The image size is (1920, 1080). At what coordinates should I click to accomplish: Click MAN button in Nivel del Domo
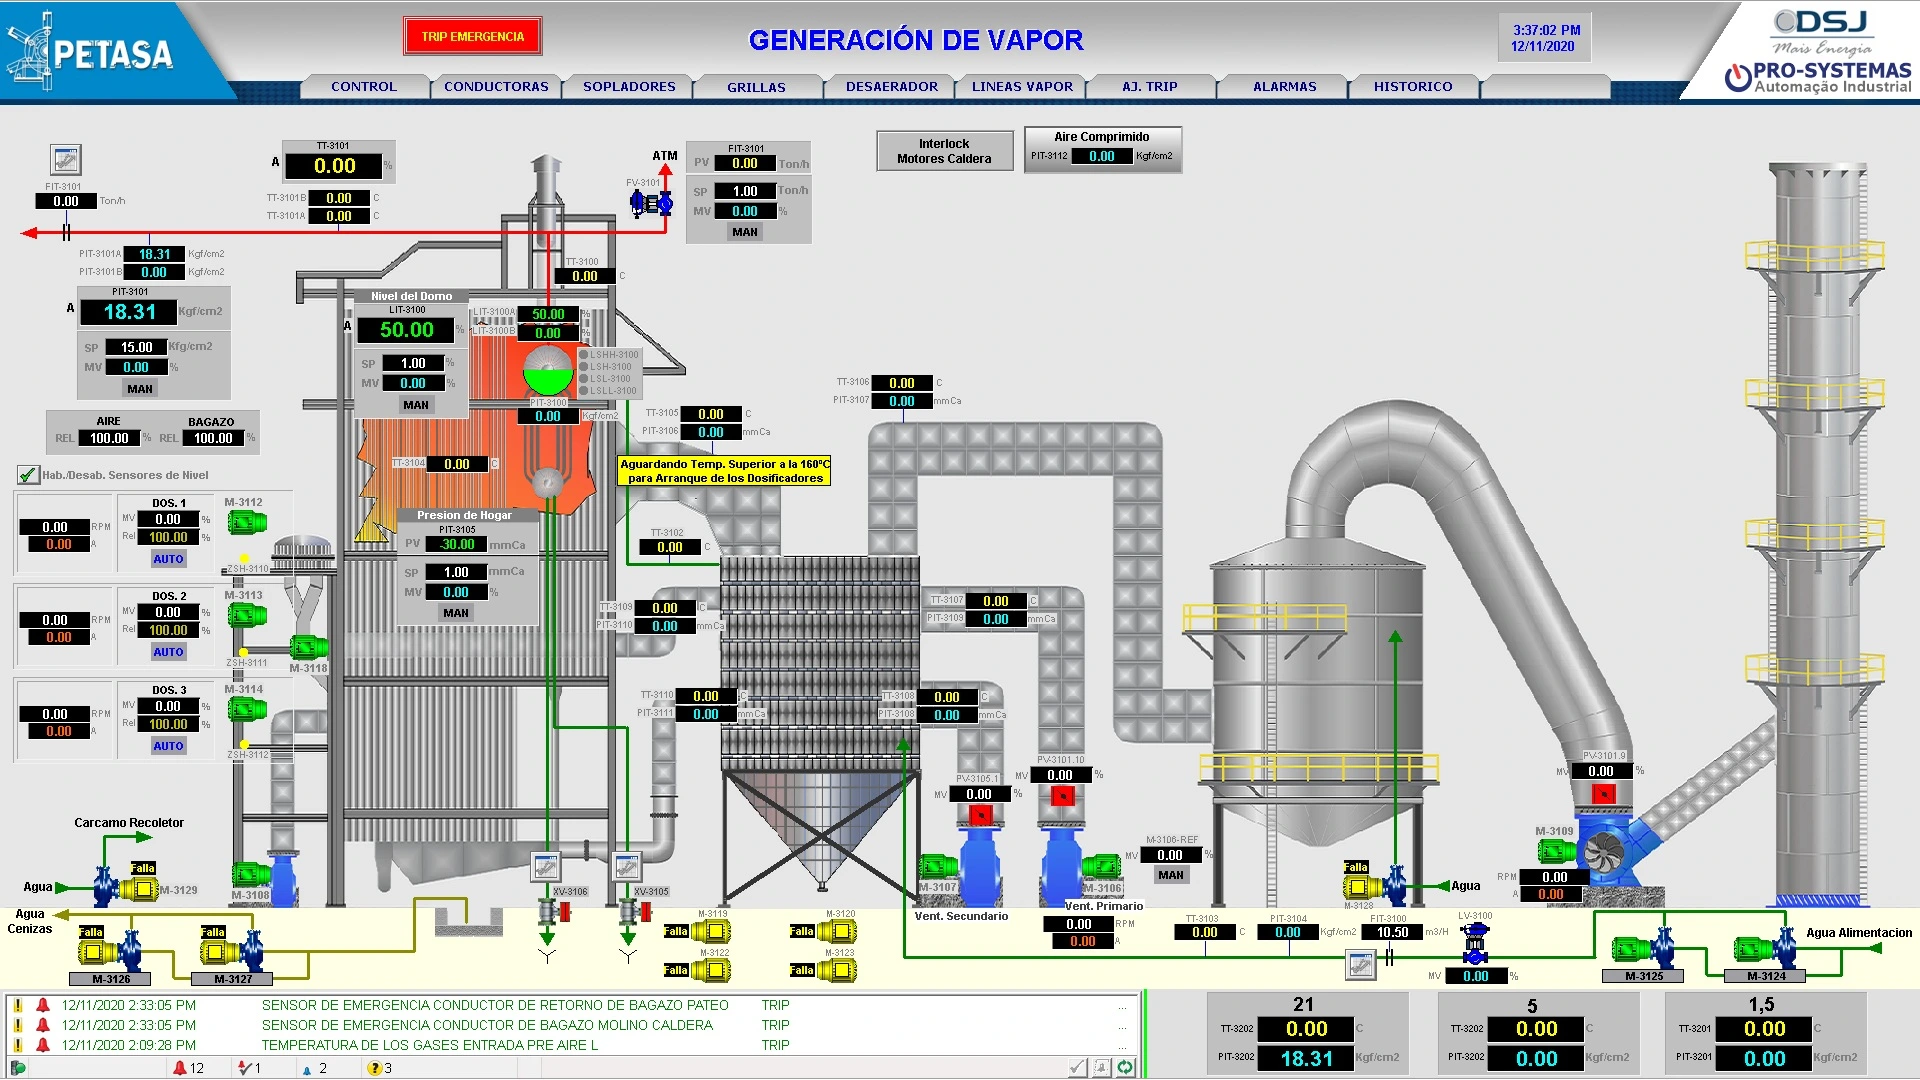click(x=416, y=405)
